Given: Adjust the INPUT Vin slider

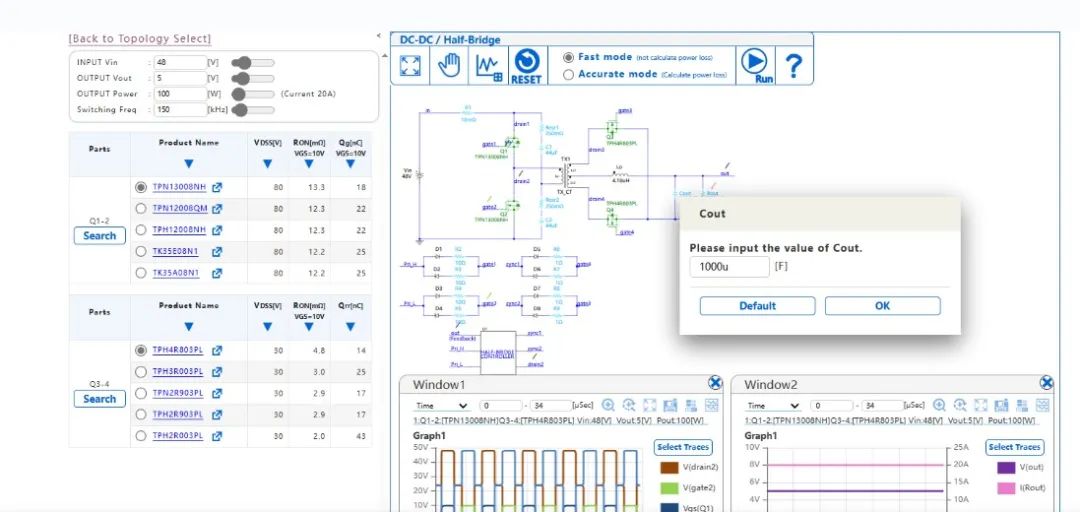Looking at the screenshot, I should (x=253, y=63).
